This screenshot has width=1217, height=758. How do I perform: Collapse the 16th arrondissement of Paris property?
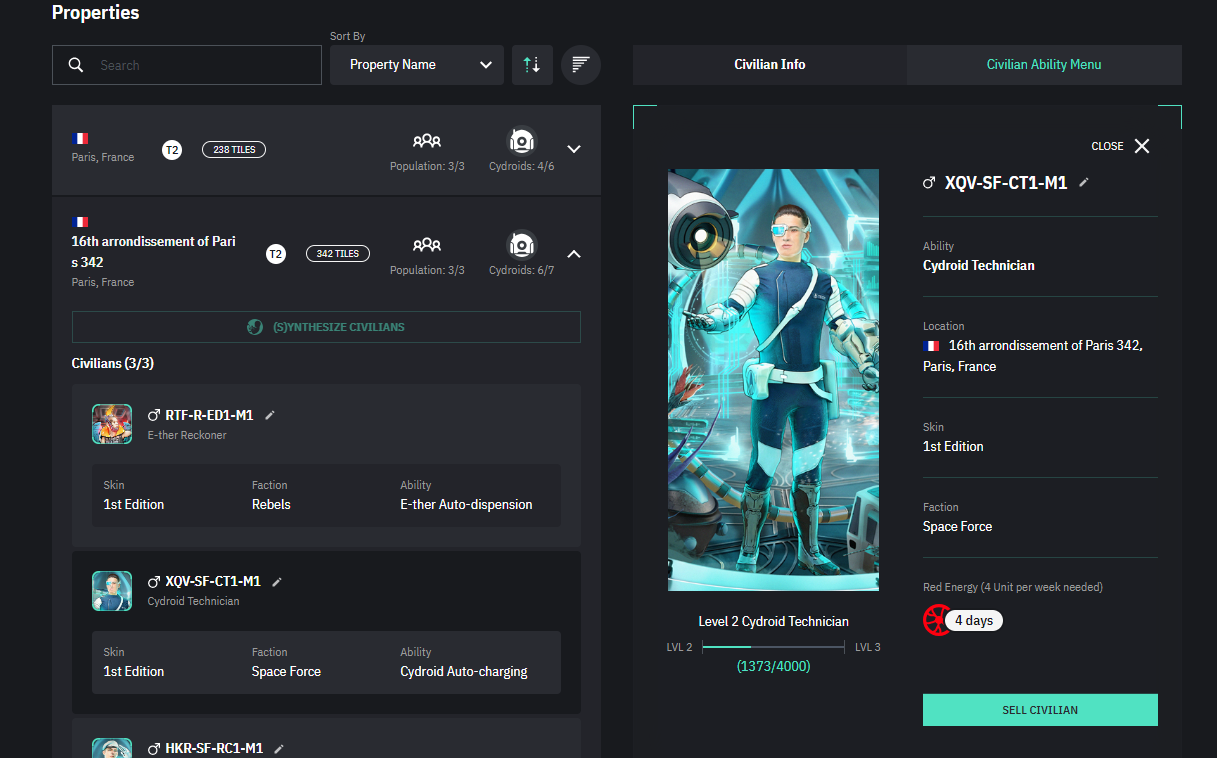(574, 254)
